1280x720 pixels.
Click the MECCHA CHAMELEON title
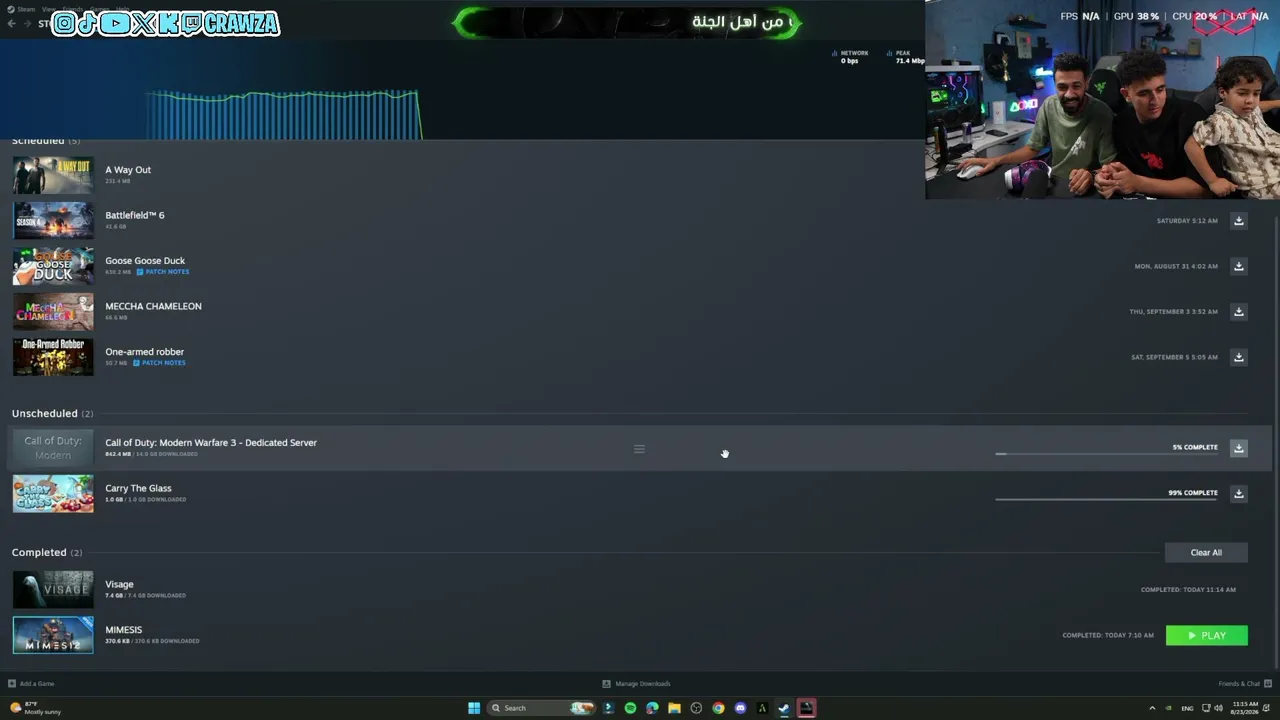click(x=153, y=306)
